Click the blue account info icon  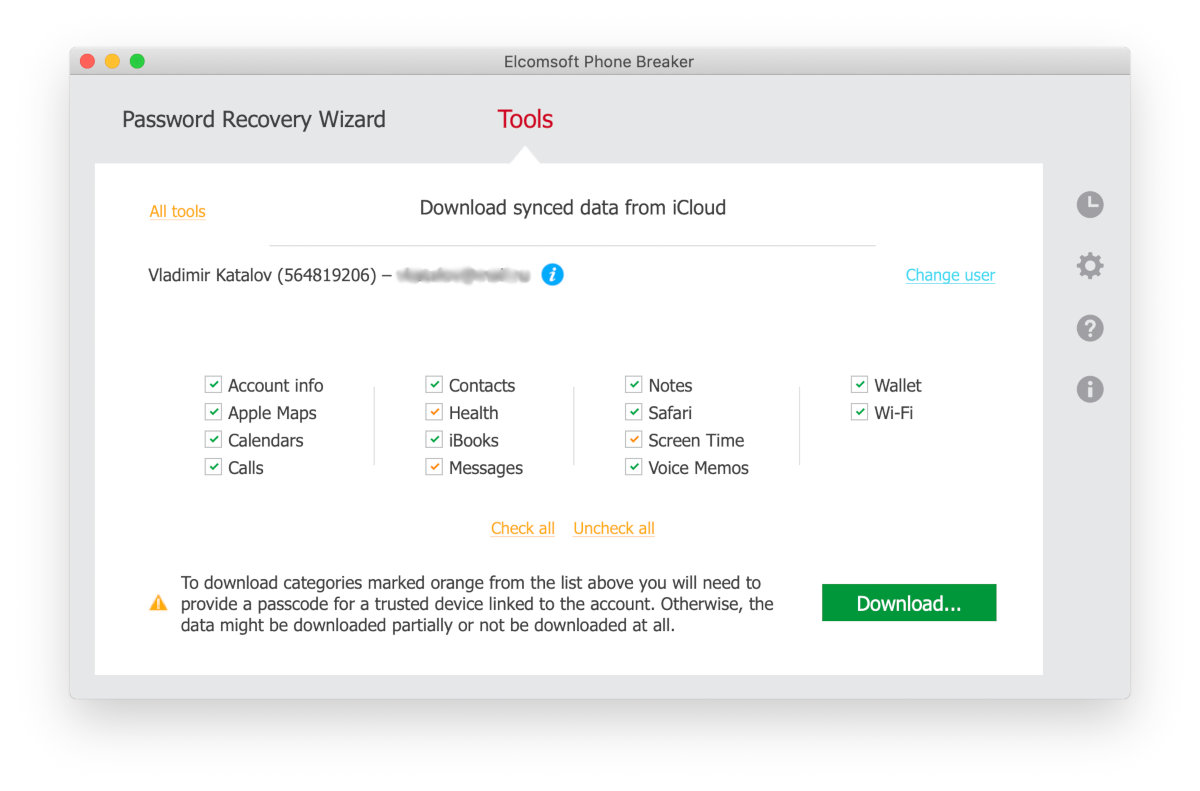click(x=552, y=274)
